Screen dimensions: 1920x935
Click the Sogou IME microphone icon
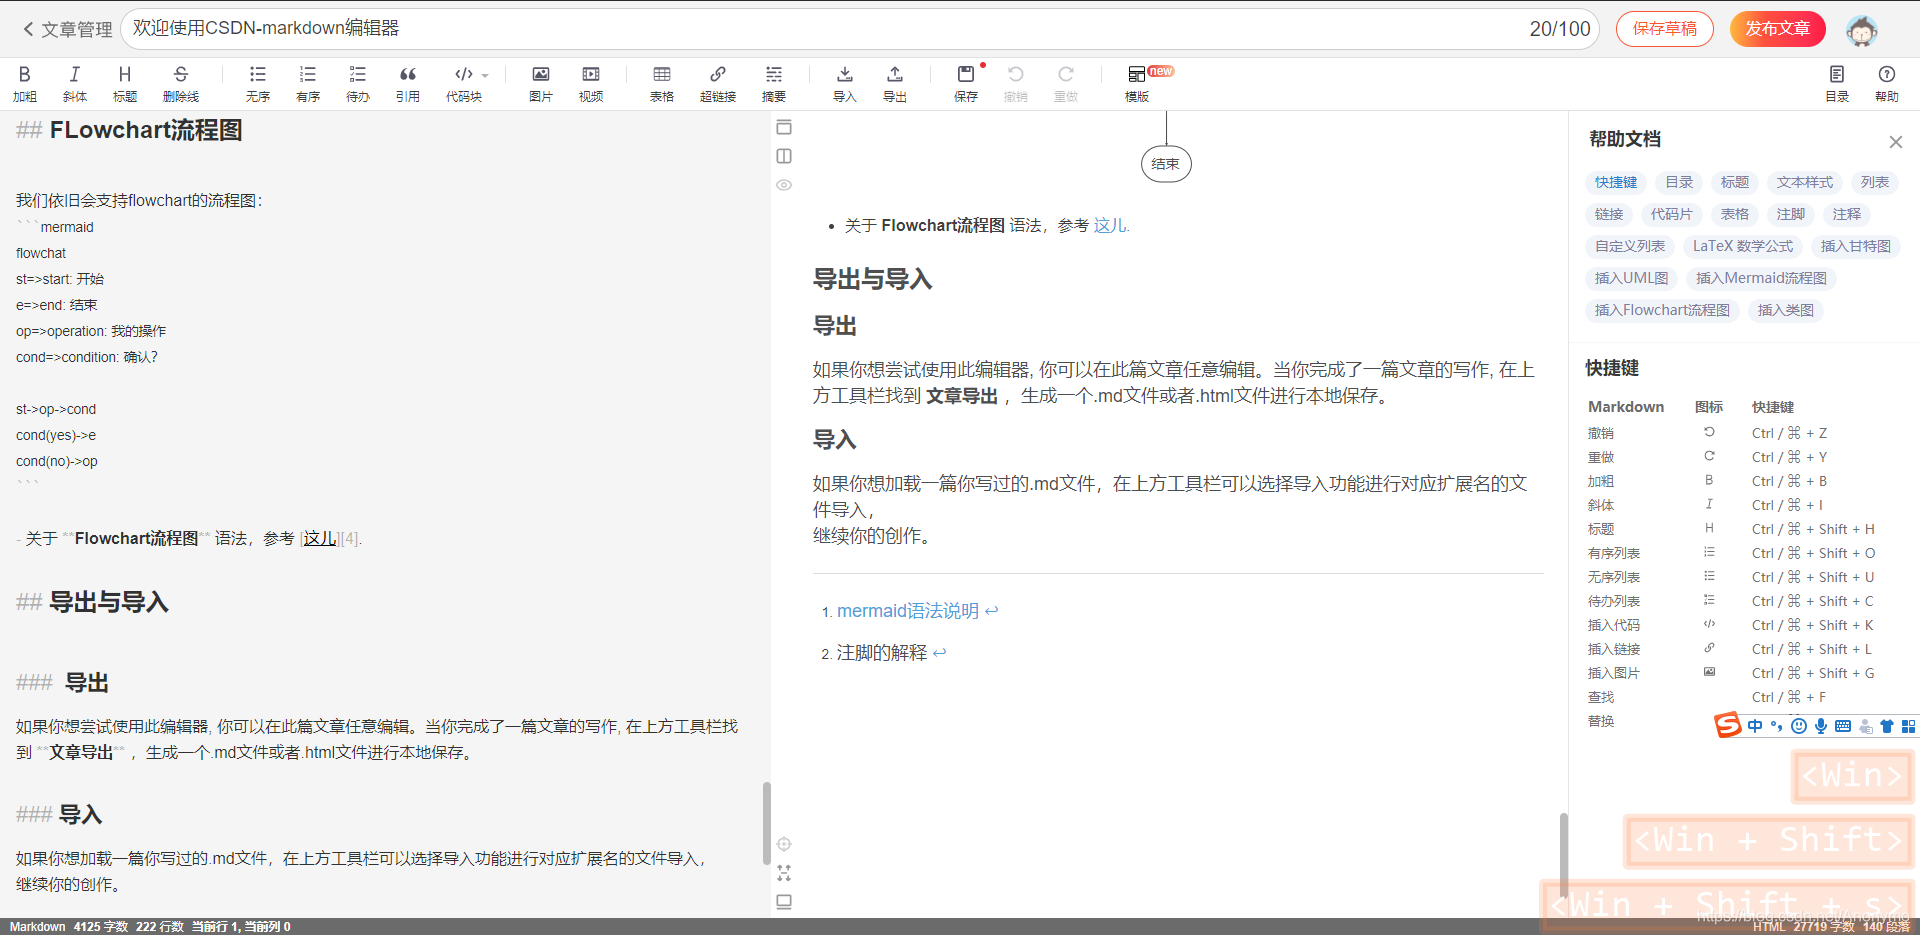1821,726
